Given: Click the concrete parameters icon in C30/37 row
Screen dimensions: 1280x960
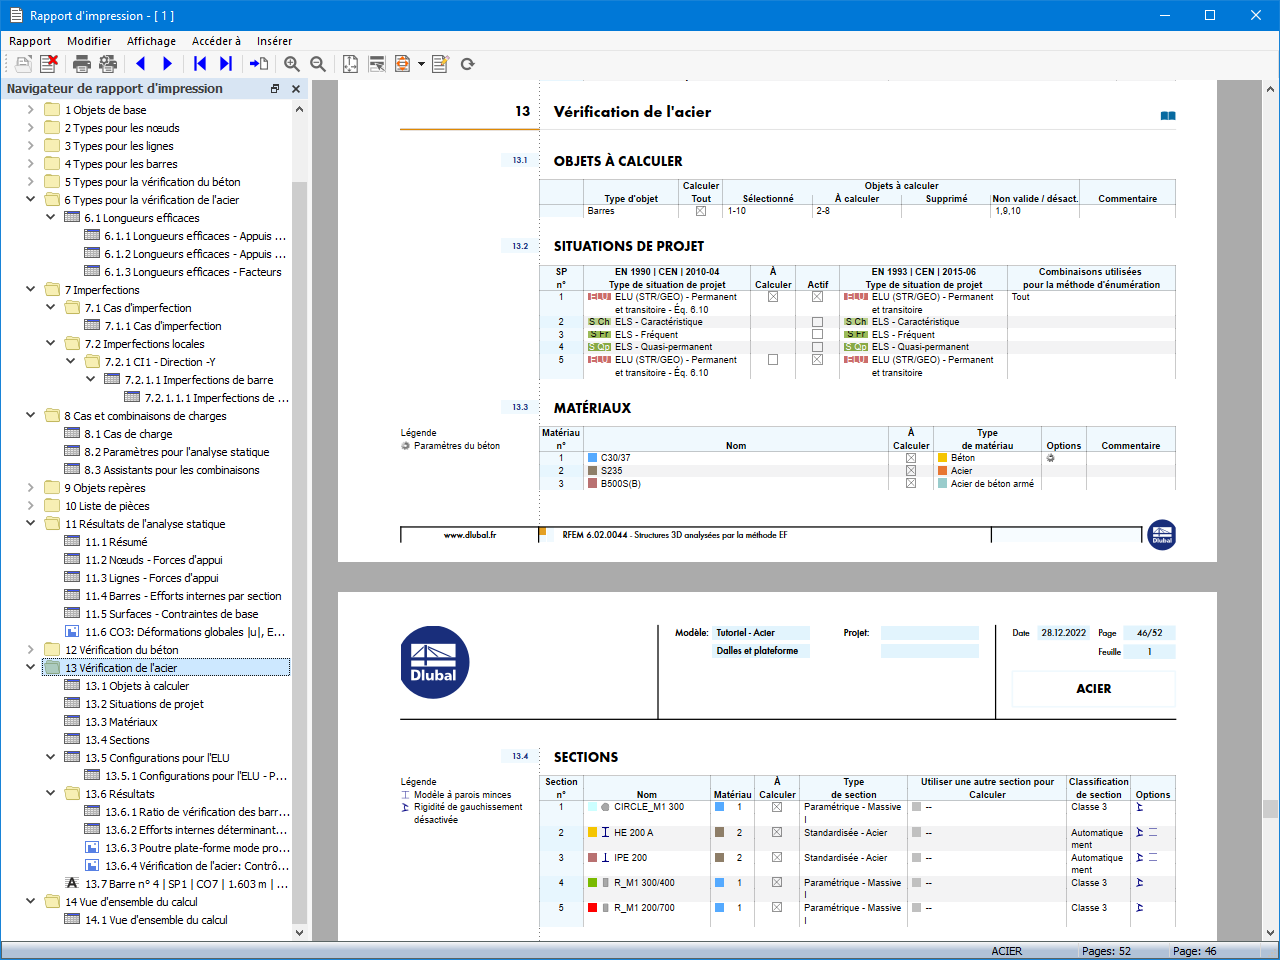Looking at the screenshot, I should click(x=1050, y=458).
